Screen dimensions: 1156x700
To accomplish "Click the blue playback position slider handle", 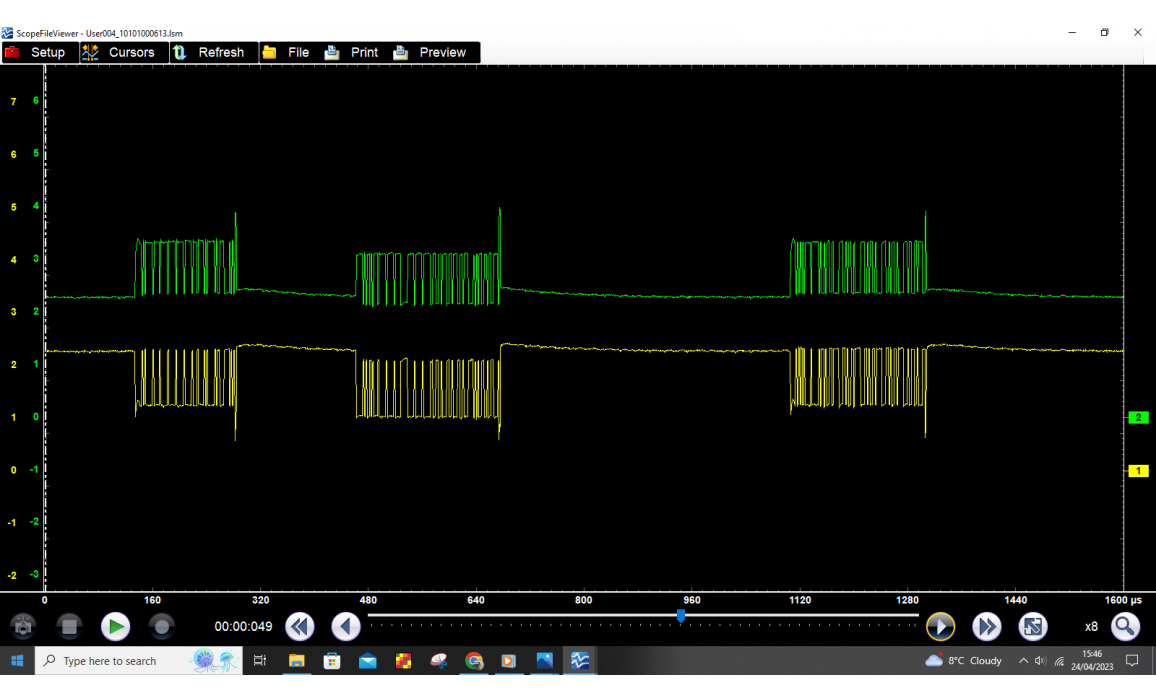I will click(x=681, y=616).
